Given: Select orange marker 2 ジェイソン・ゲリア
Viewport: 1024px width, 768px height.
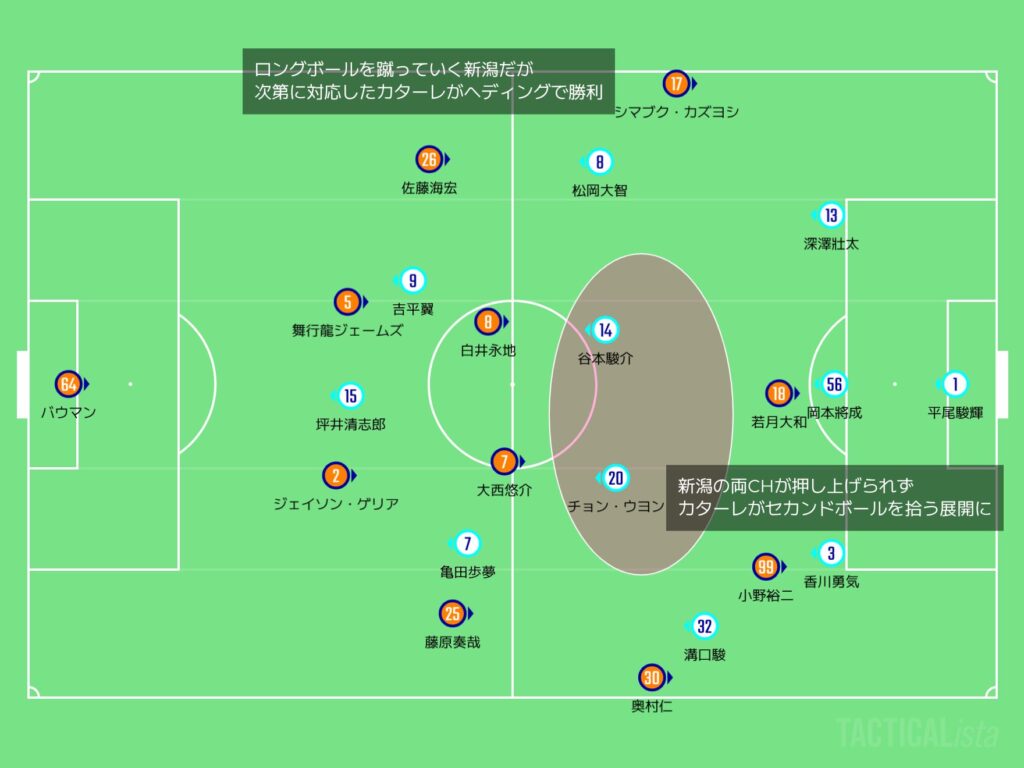Looking at the screenshot, I should [336, 476].
